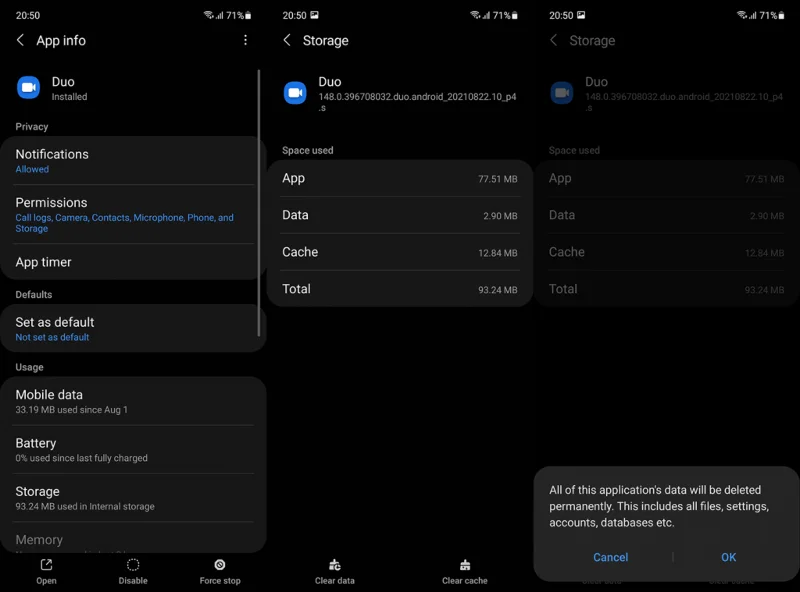Tap the Cache row showing 12.84 MB
Screen dimensions: 800x592
(400, 252)
